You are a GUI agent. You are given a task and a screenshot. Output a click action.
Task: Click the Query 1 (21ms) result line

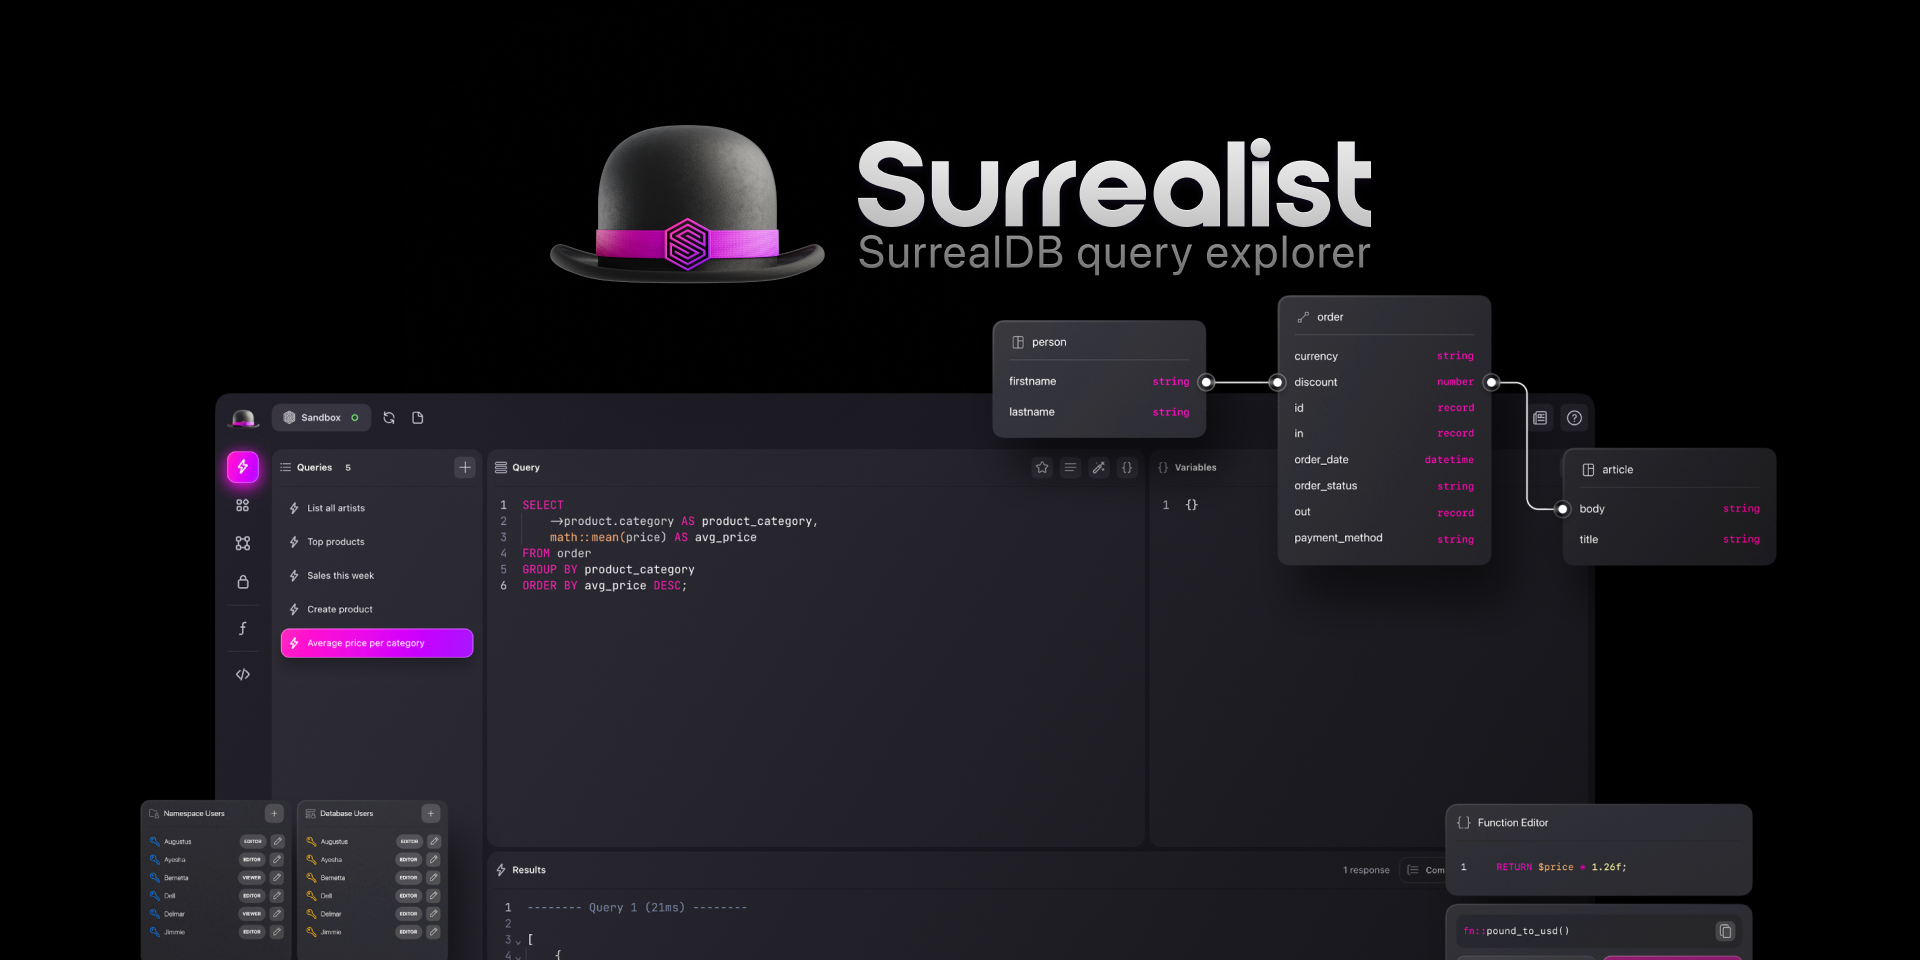(x=638, y=908)
